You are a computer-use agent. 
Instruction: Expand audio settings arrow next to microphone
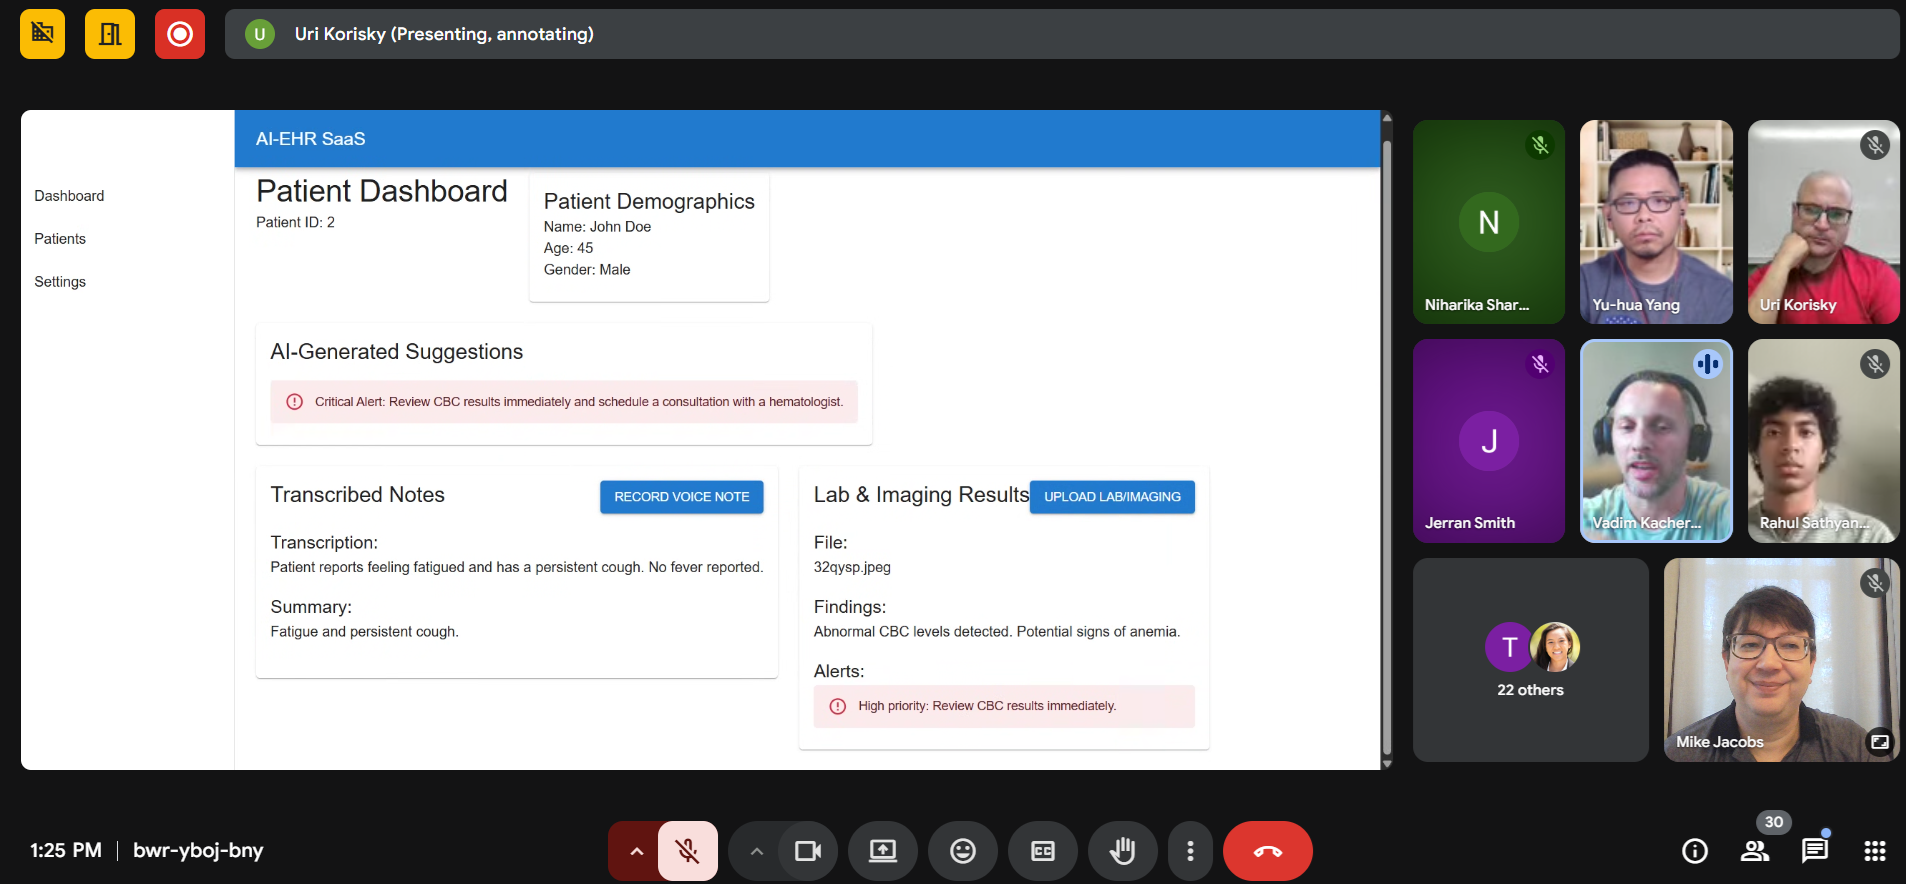(x=636, y=851)
